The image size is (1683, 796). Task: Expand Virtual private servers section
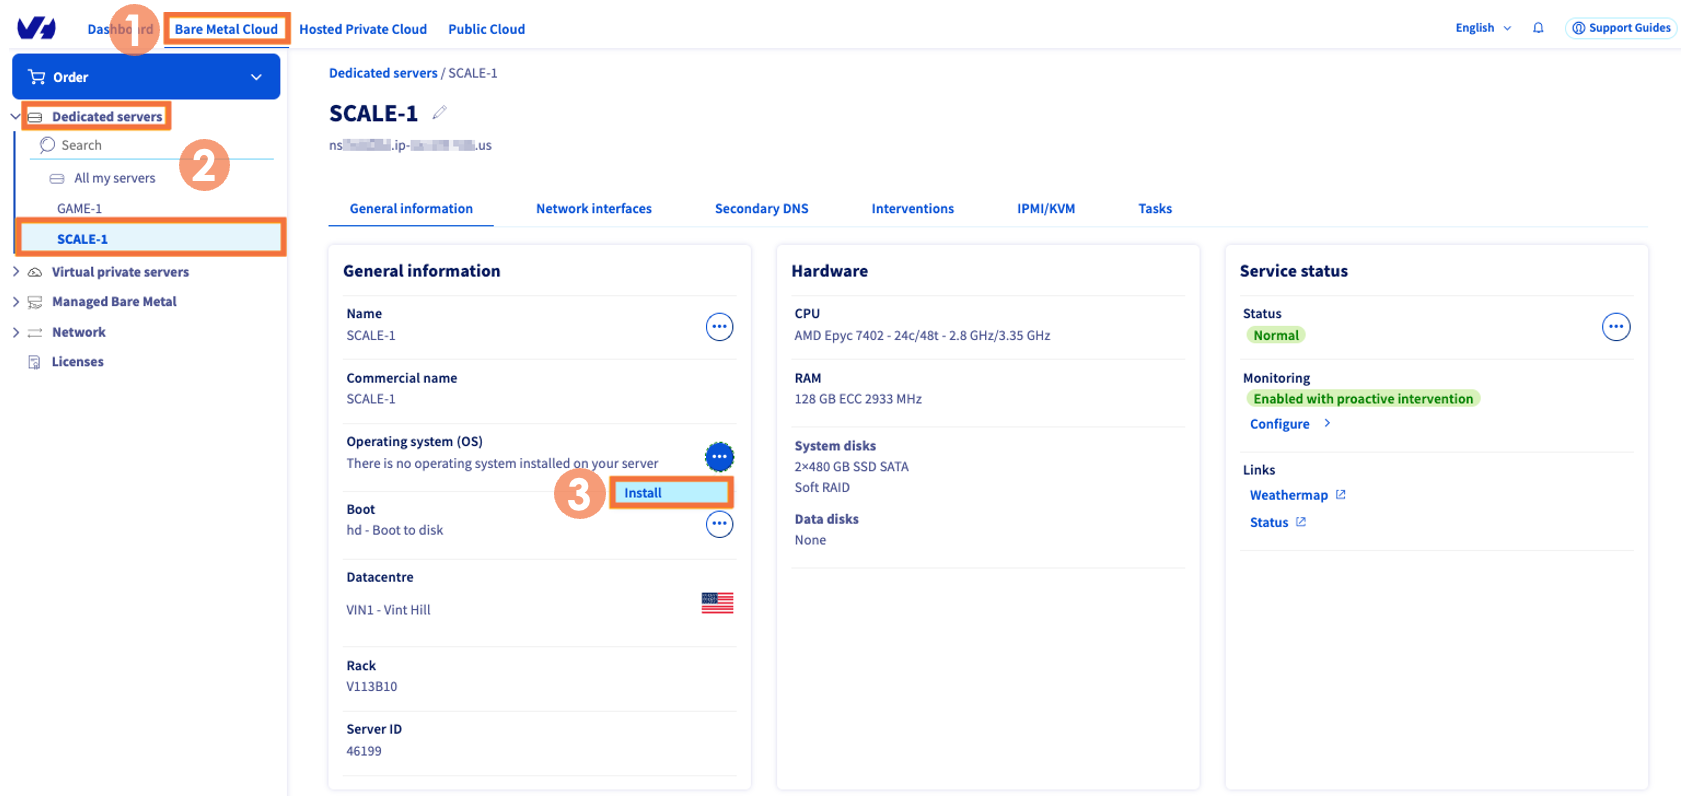[16, 272]
